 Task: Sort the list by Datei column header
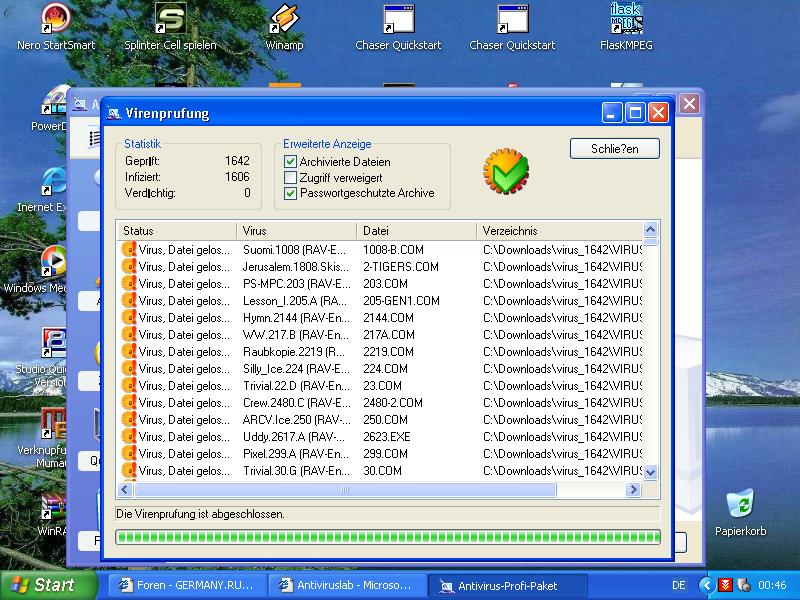(x=415, y=231)
